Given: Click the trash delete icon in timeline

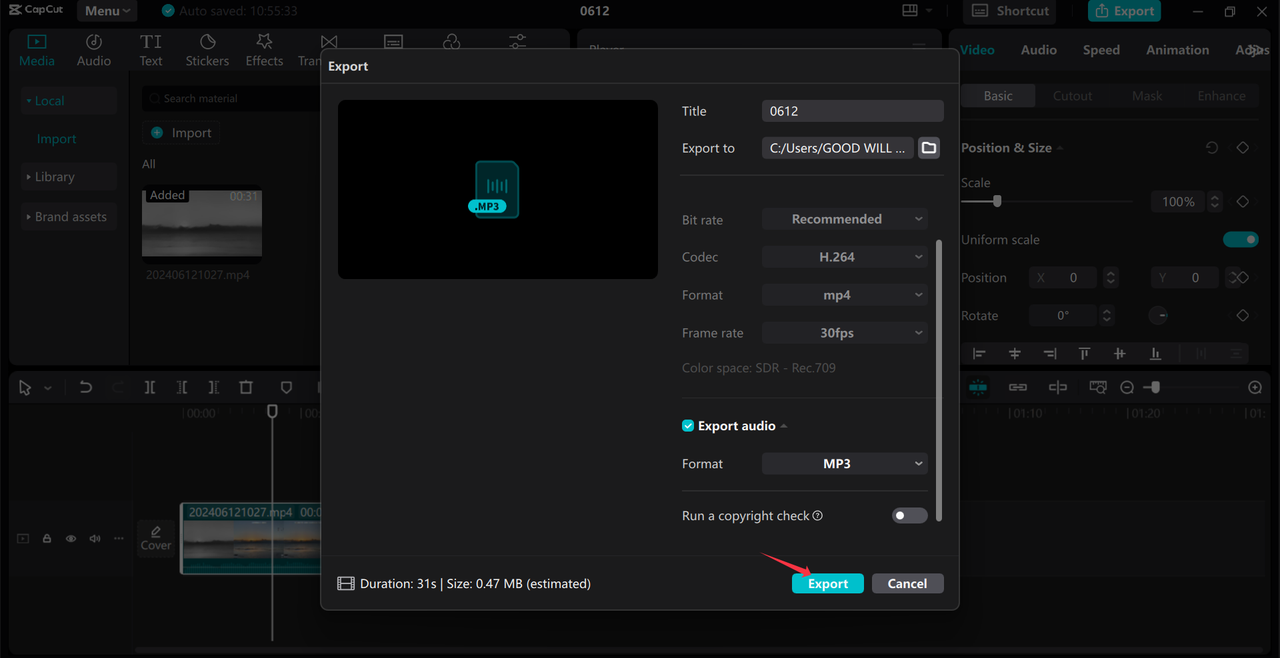Looking at the screenshot, I should click(246, 387).
